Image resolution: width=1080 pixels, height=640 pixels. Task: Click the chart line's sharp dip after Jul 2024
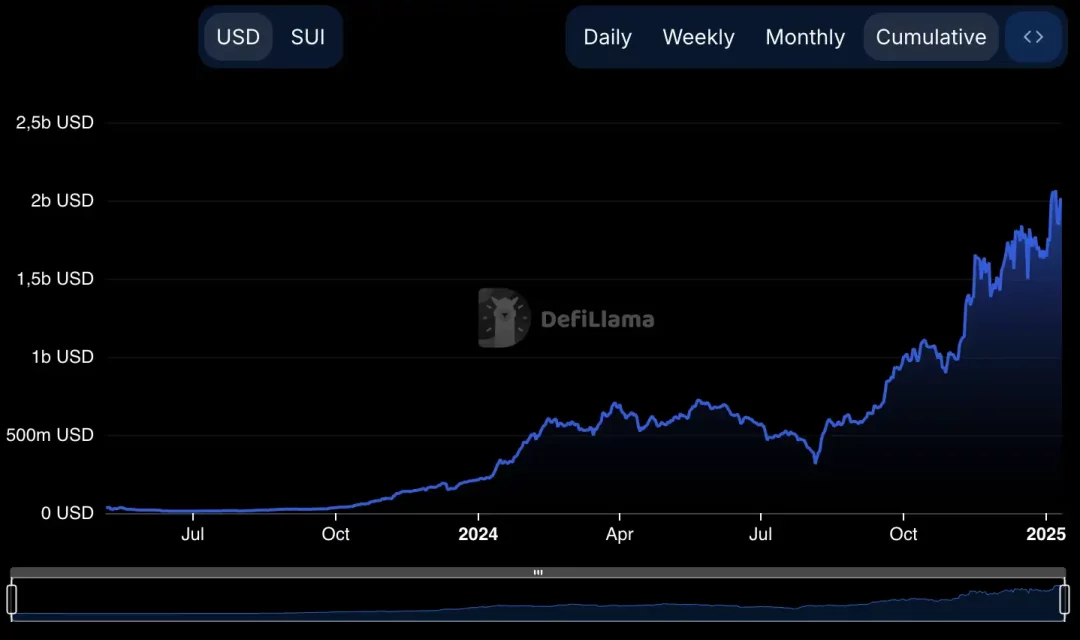click(x=816, y=462)
